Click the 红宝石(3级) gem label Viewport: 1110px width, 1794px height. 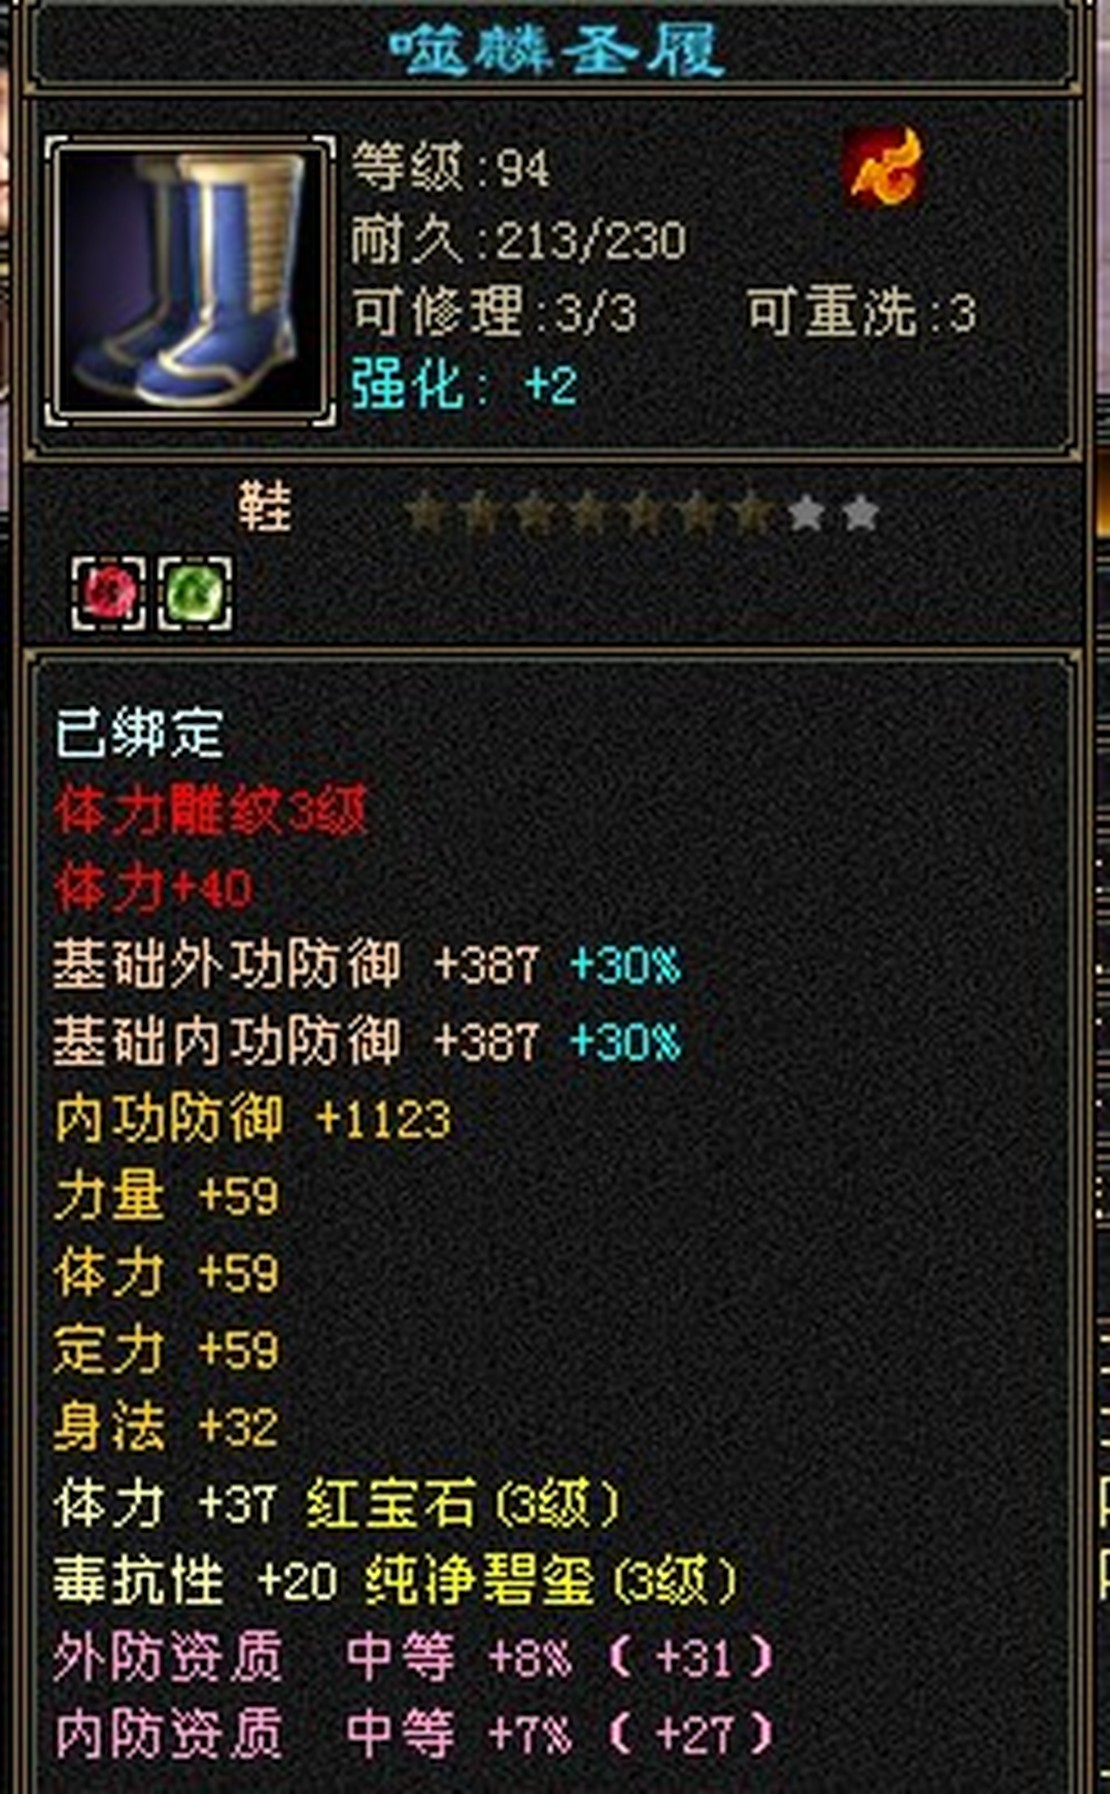463,1503
